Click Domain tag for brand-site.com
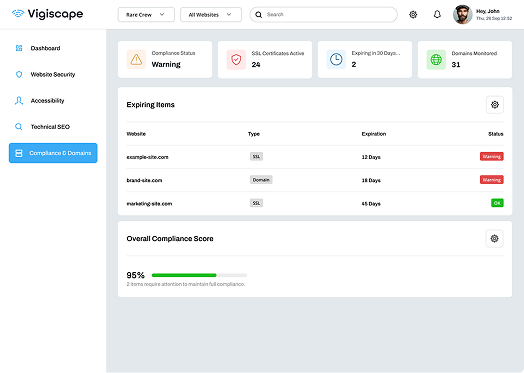This screenshot has width=524, height=373. click(261, 180)
